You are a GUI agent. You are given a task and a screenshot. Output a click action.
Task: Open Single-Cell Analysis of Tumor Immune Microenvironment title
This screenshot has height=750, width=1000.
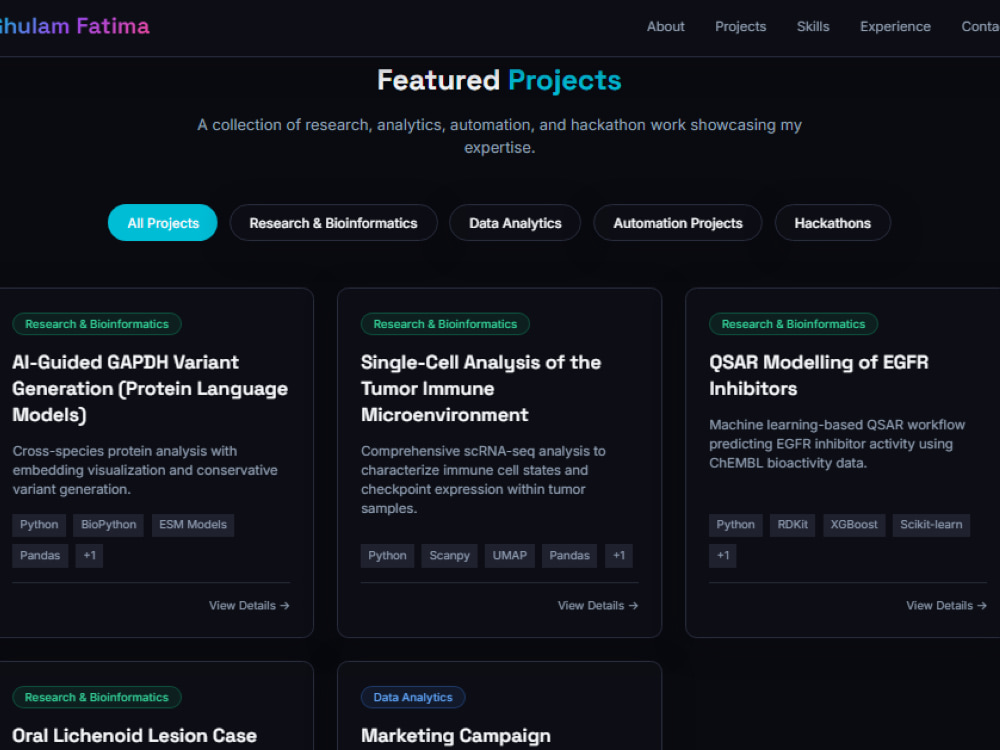pos(481,388)
